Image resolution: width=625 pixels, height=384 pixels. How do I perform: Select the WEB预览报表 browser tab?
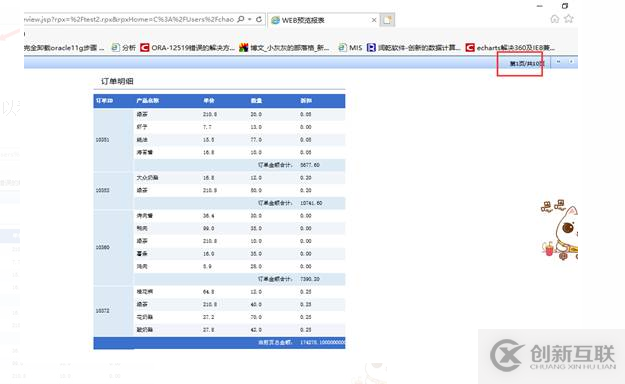323,20
